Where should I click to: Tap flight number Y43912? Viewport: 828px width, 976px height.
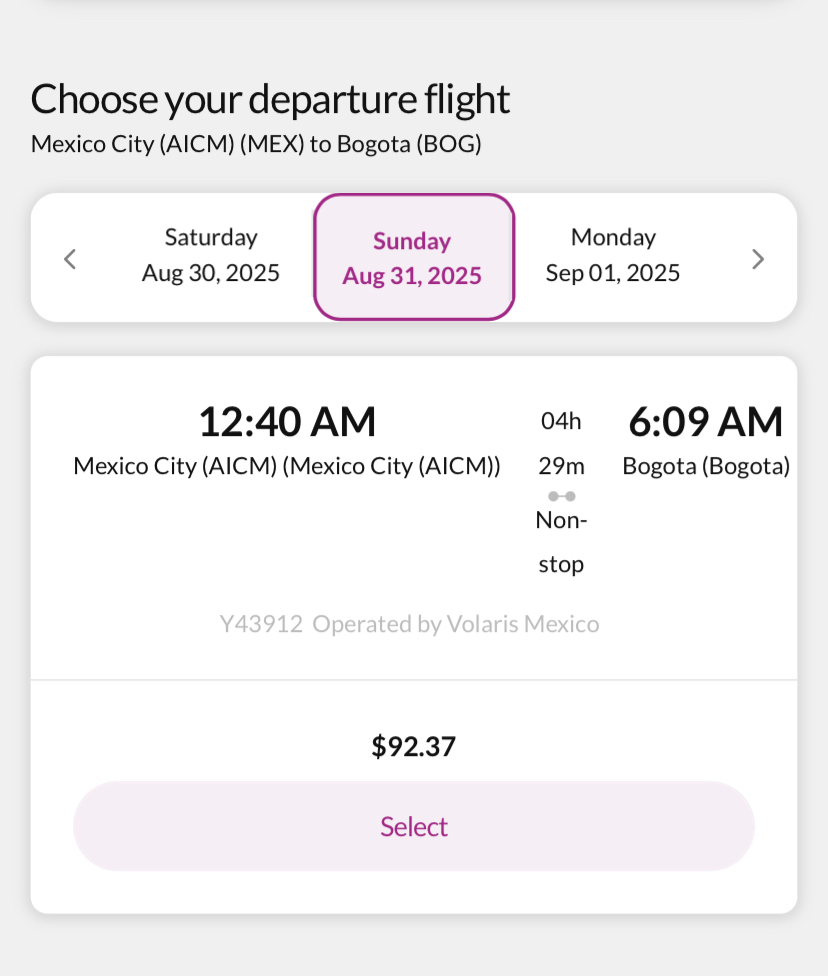(x=261, y=625)
